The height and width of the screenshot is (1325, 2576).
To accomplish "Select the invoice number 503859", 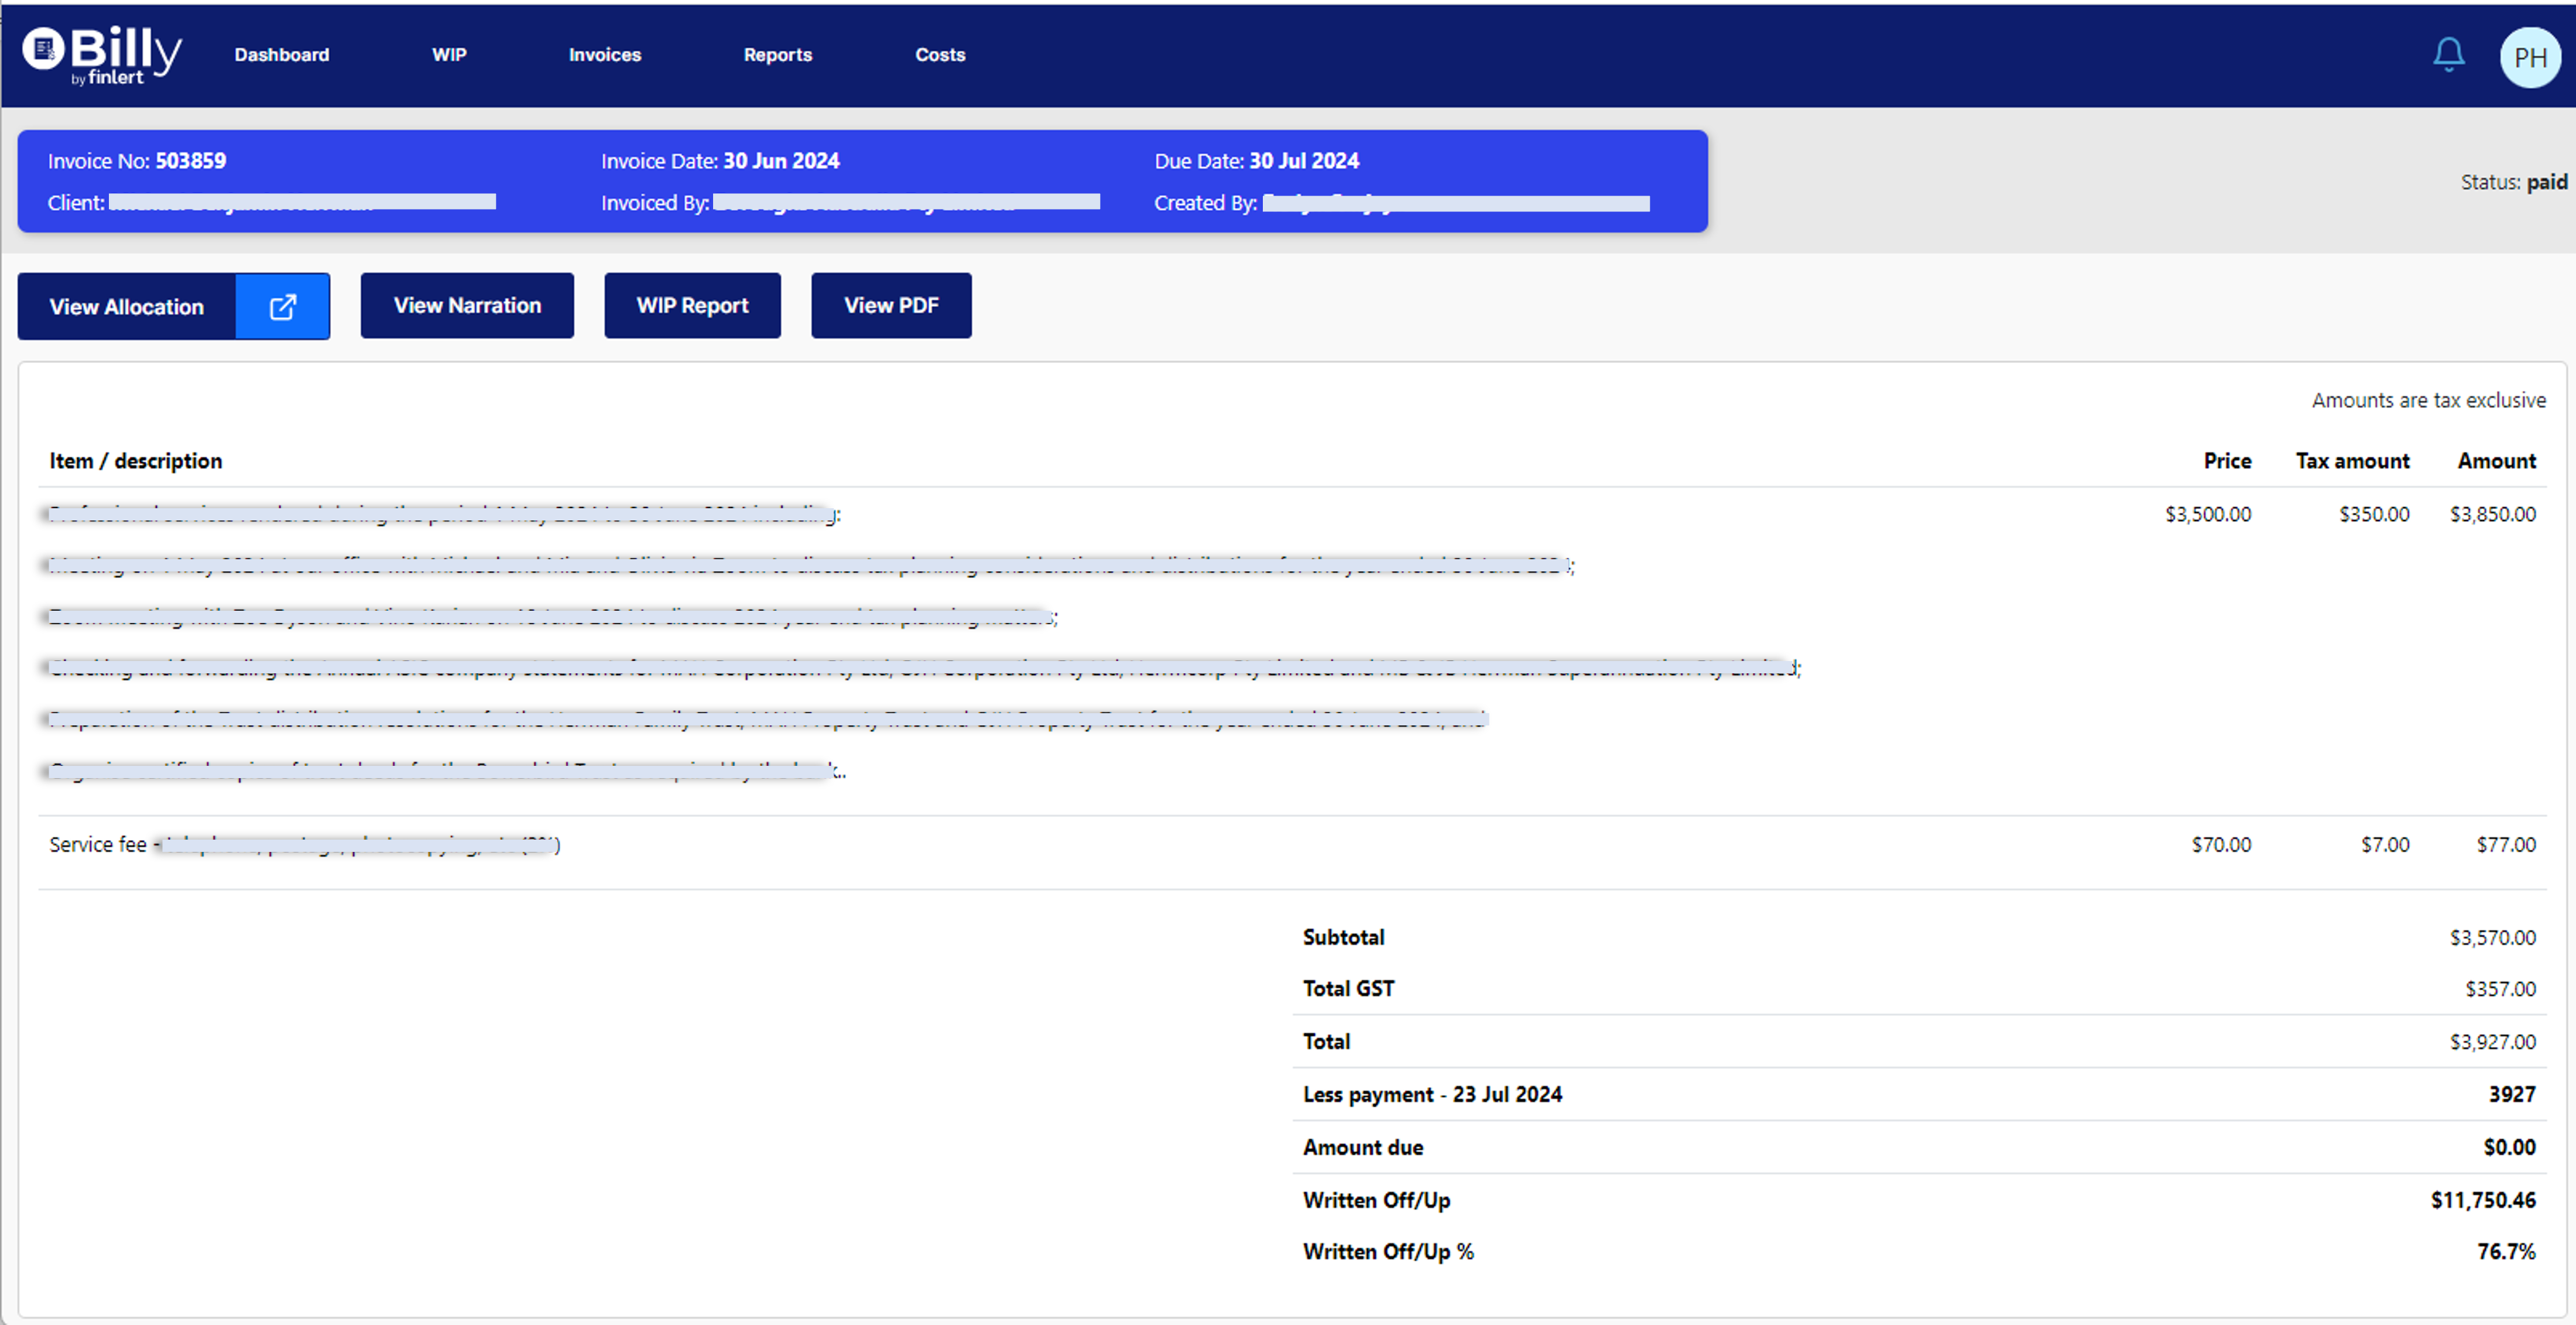I will [x=190, y=160].
